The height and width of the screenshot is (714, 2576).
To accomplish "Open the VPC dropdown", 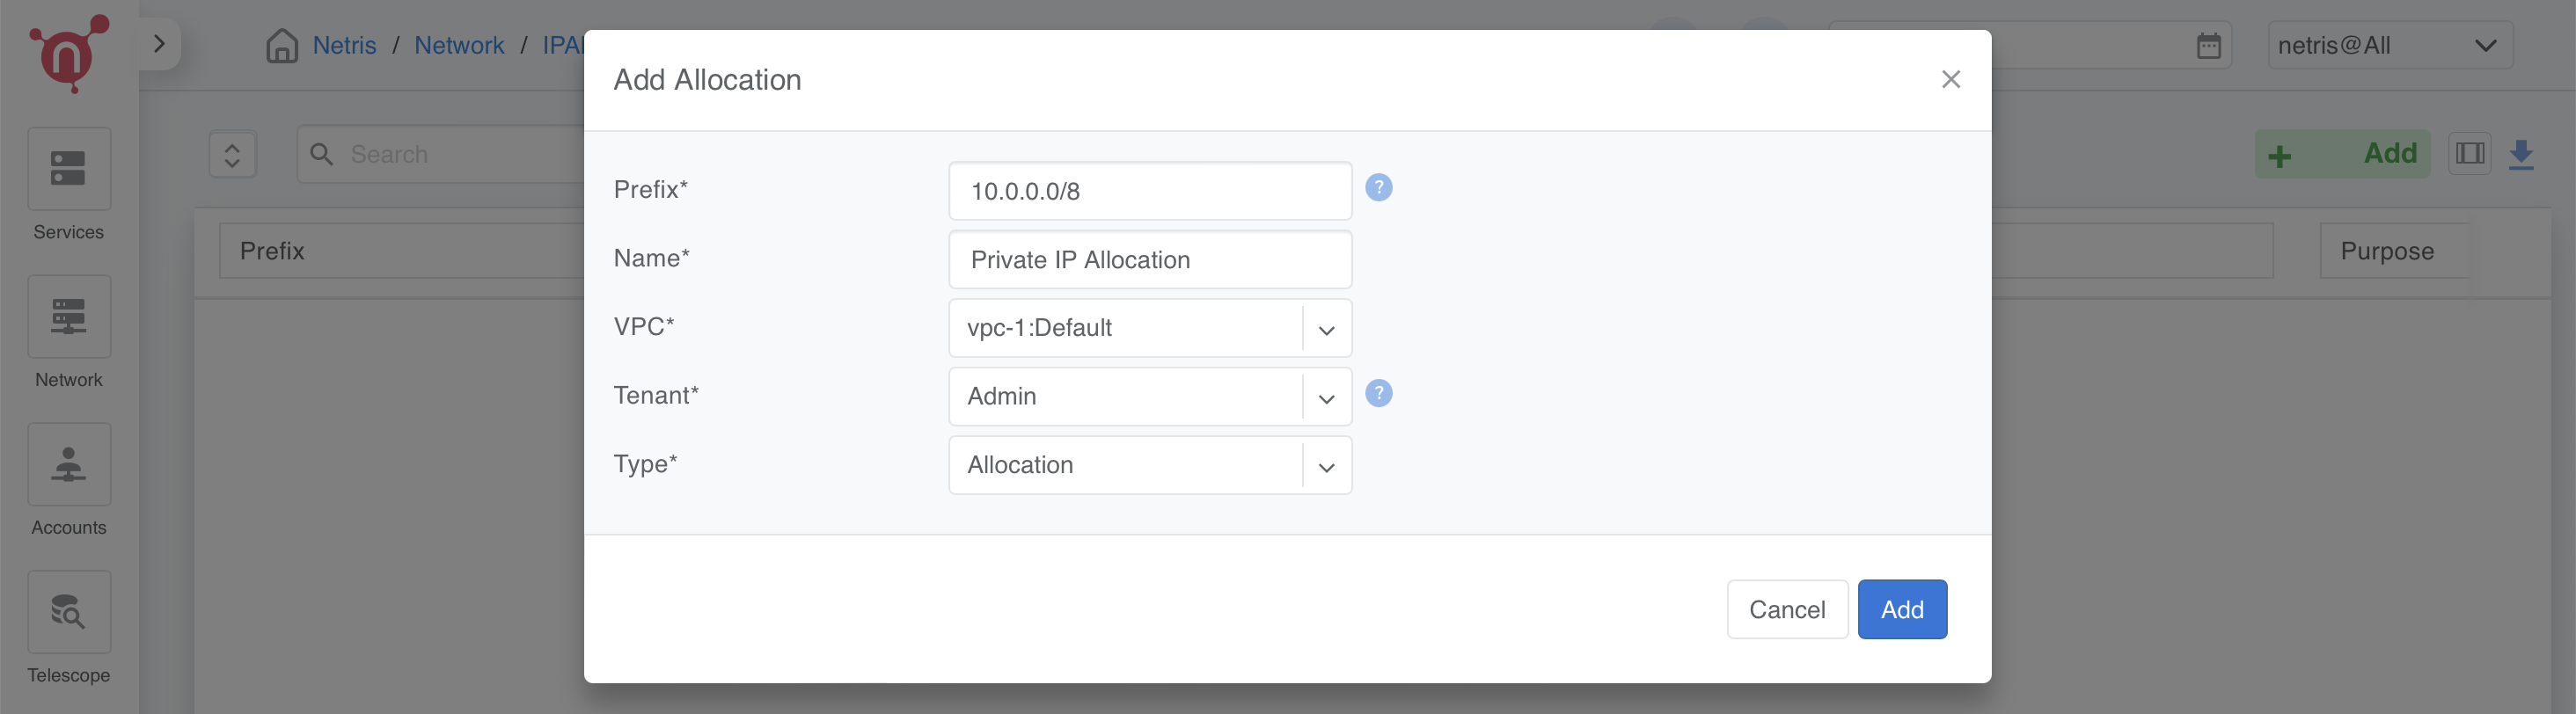I will pyautogui.click(x=1326, y=328).
